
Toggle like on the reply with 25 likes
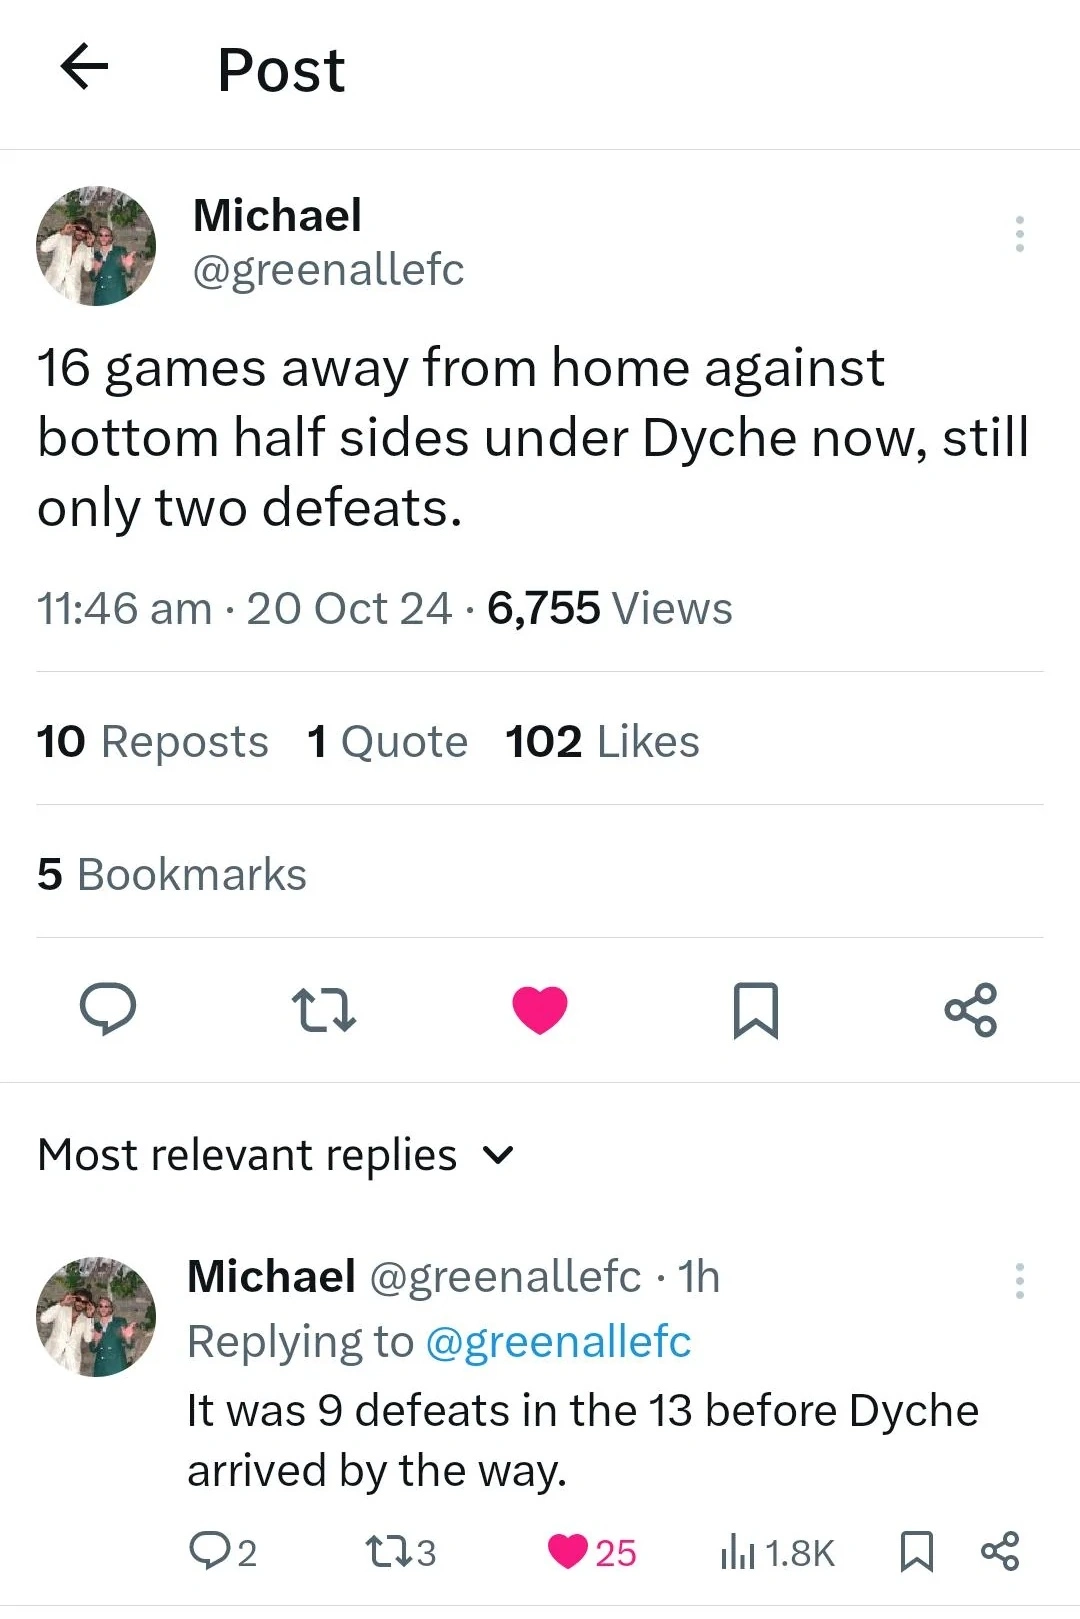(592, 1552)
